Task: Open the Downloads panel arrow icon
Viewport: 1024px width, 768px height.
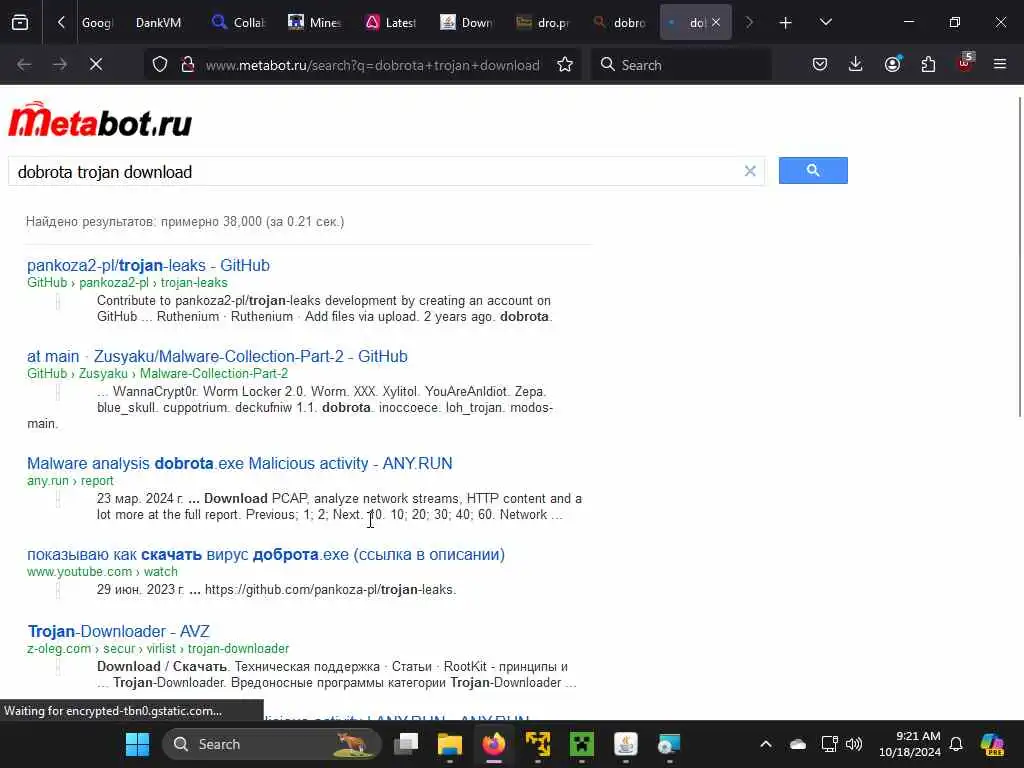Action: 856,65
